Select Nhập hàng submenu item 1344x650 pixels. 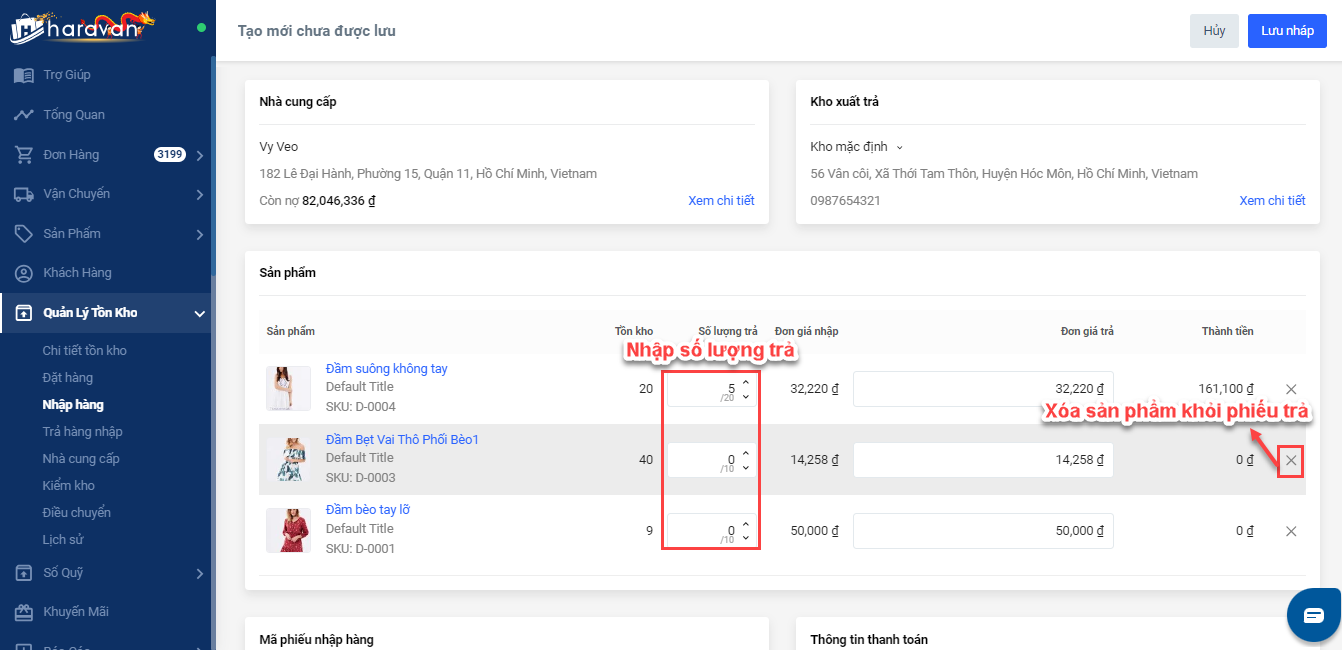coord(73,405)
